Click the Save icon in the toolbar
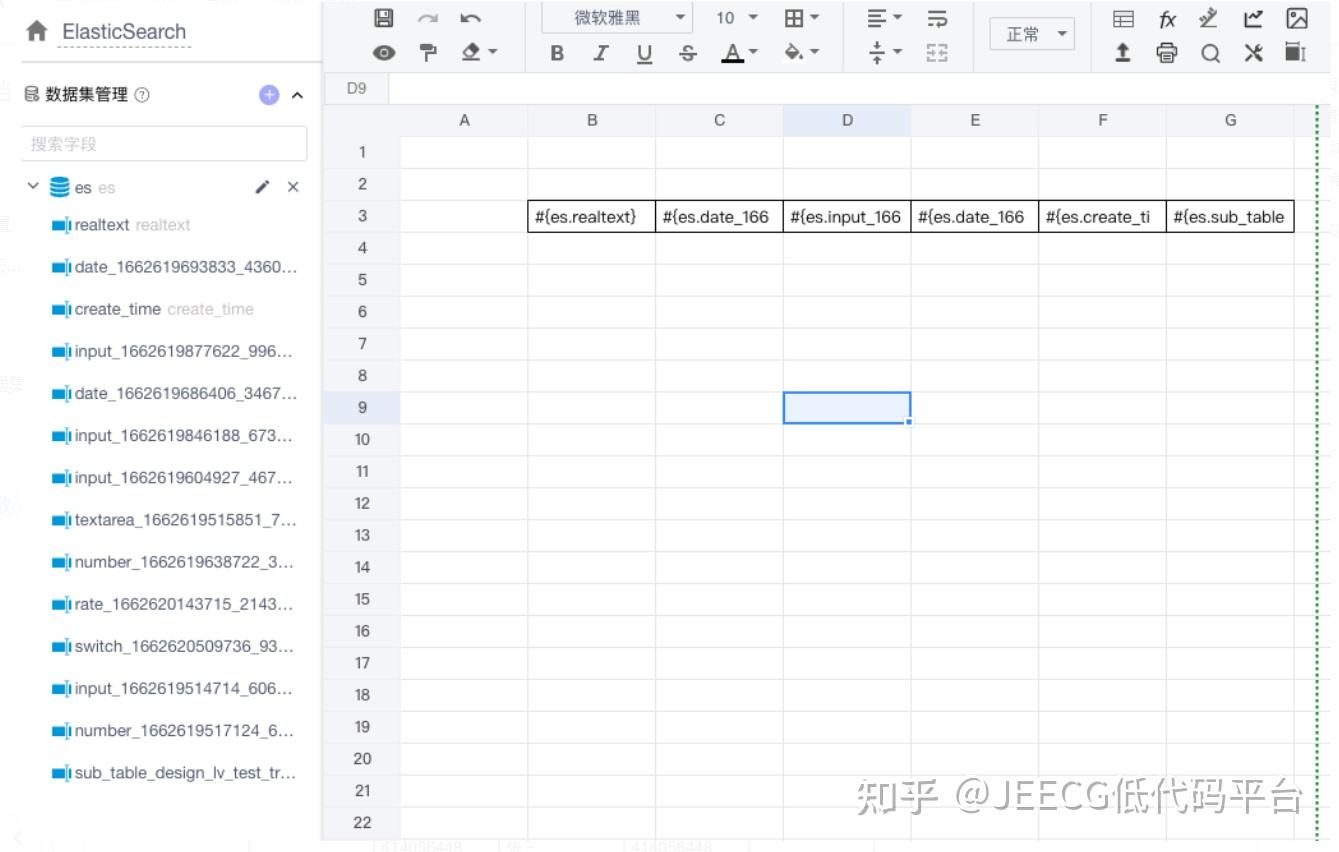This screenshot has width=1339, height=852. (x=383, y=18)
